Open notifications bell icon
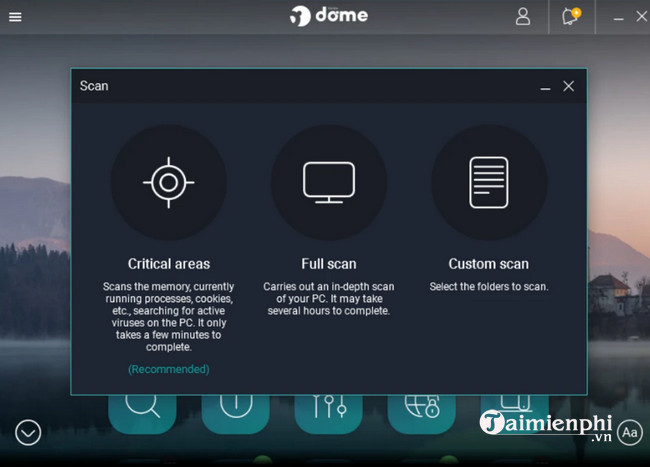 [x=571, y=17]
